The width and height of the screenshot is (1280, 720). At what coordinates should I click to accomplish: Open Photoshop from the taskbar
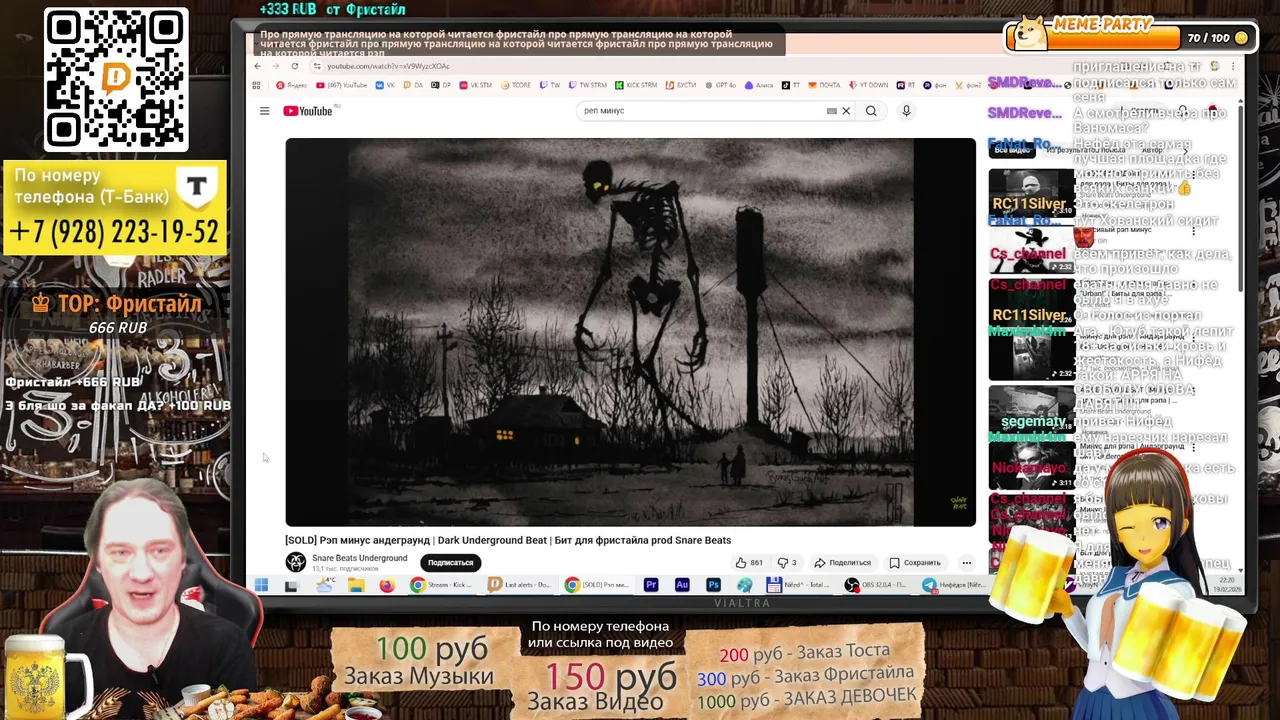(713, 585)
